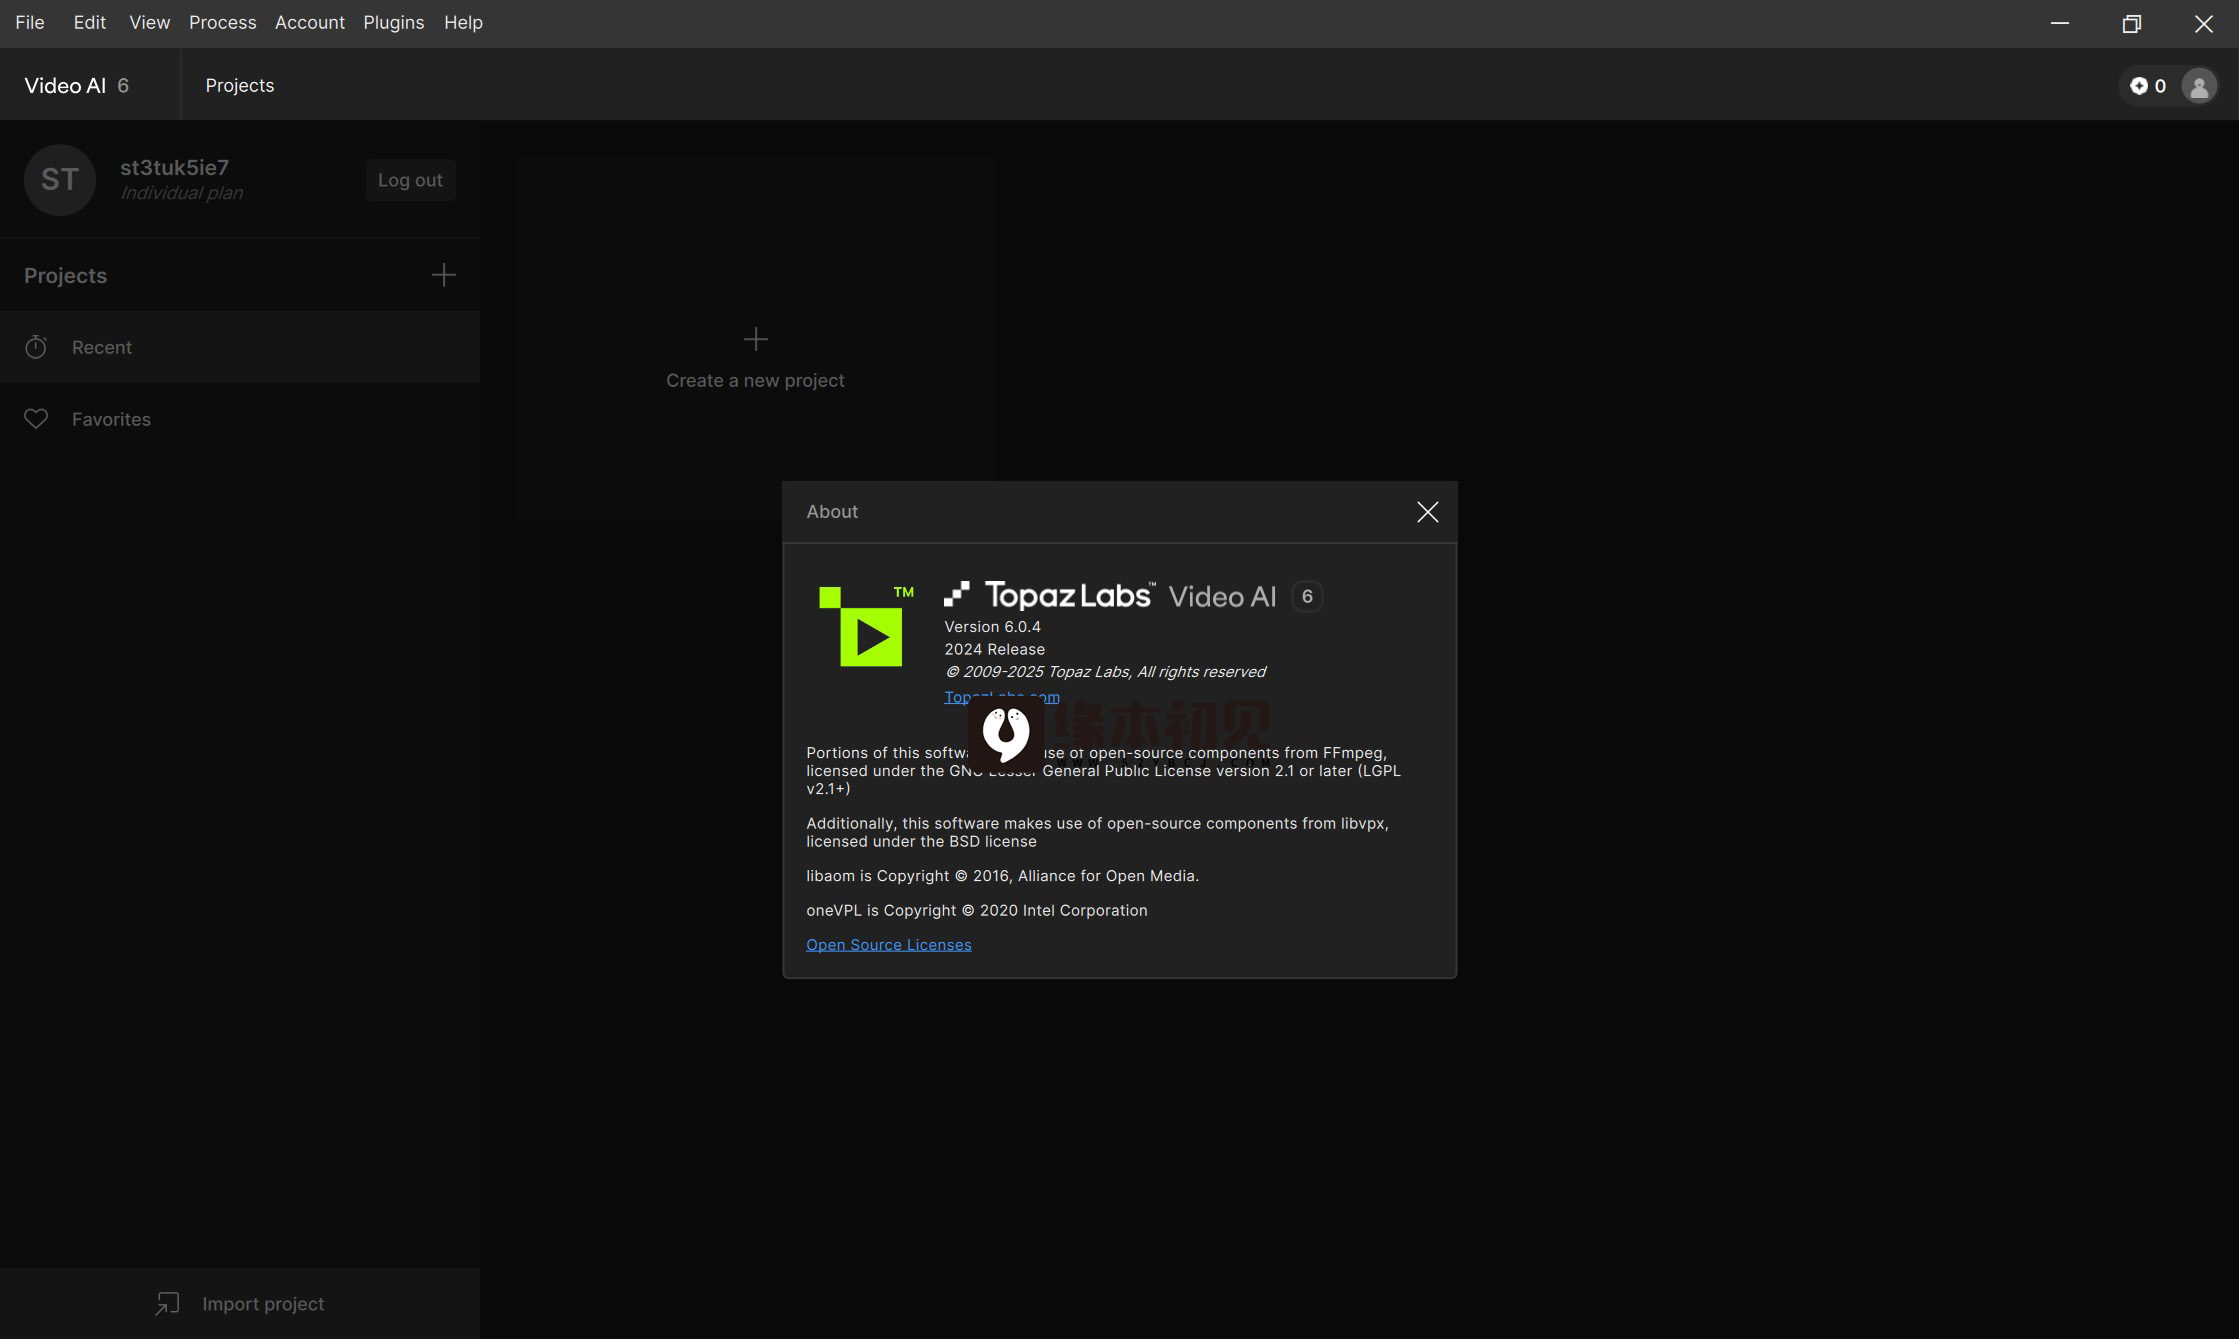Open the Edit menu
This screenshot has width=2239, height=1339.
pos(89,22)
